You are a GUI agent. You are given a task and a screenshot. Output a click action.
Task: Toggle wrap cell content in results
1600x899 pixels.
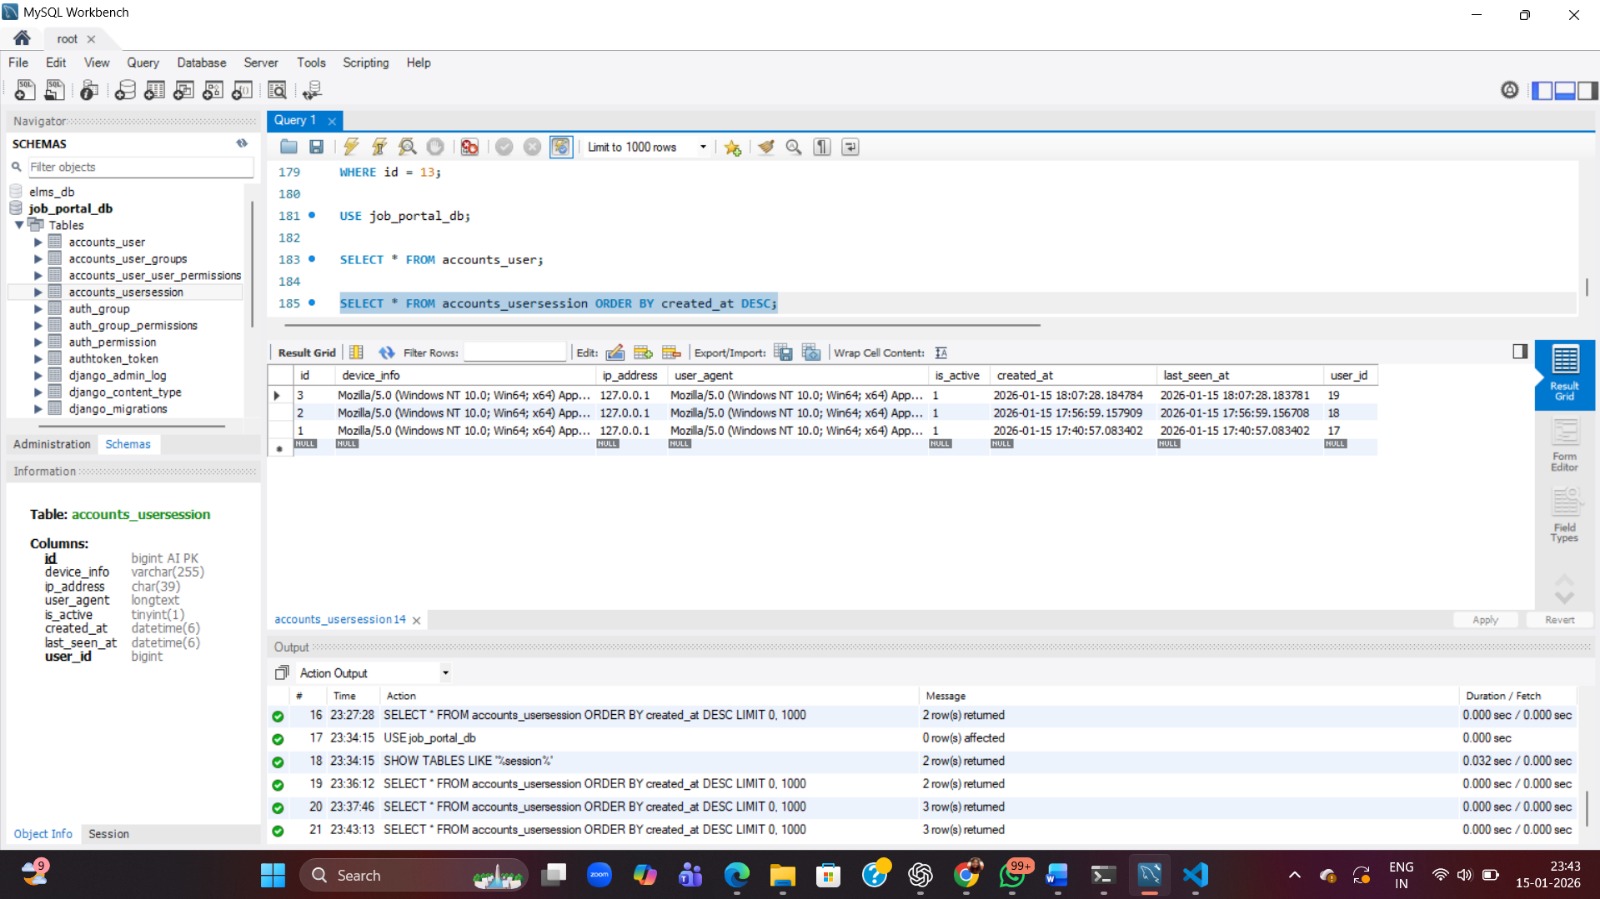[x=941, y=353]
